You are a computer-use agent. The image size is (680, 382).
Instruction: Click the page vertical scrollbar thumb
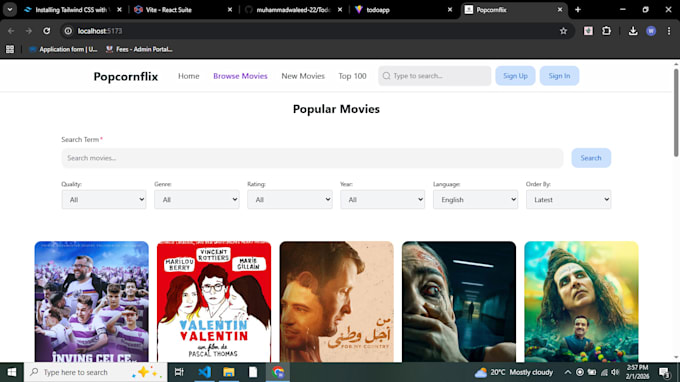click(676, 113)
